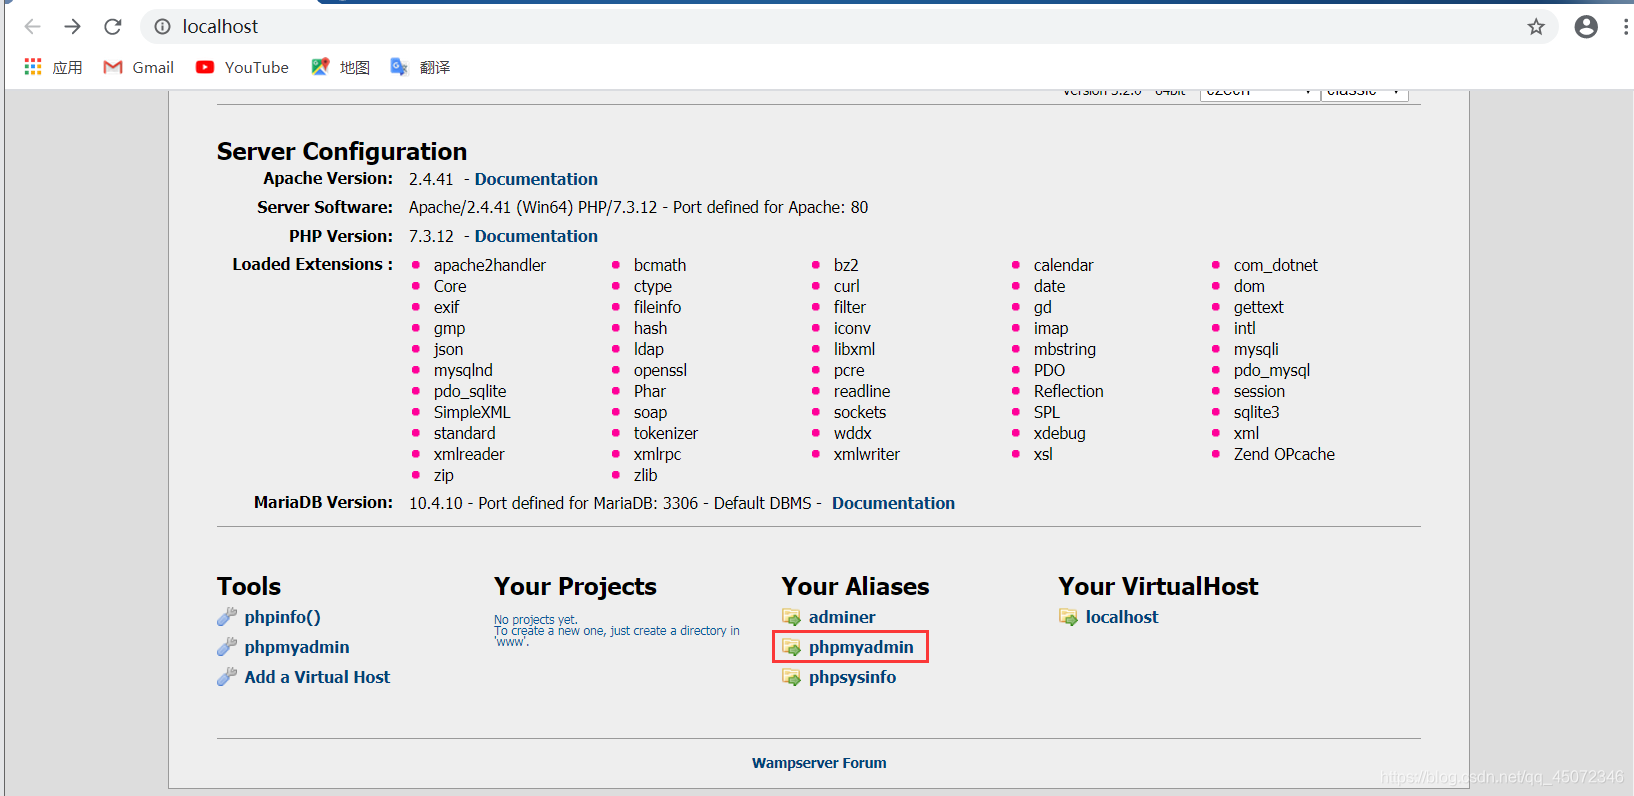Viewport: 1634px width, 796px height.
Task: Click the wrench icon beside Add a Virtual Host
Action: 227,677
